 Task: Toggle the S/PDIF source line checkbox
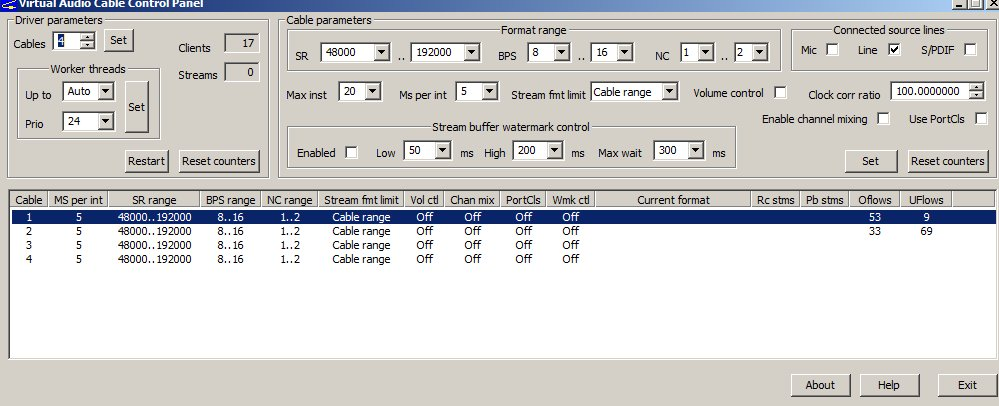970,49
